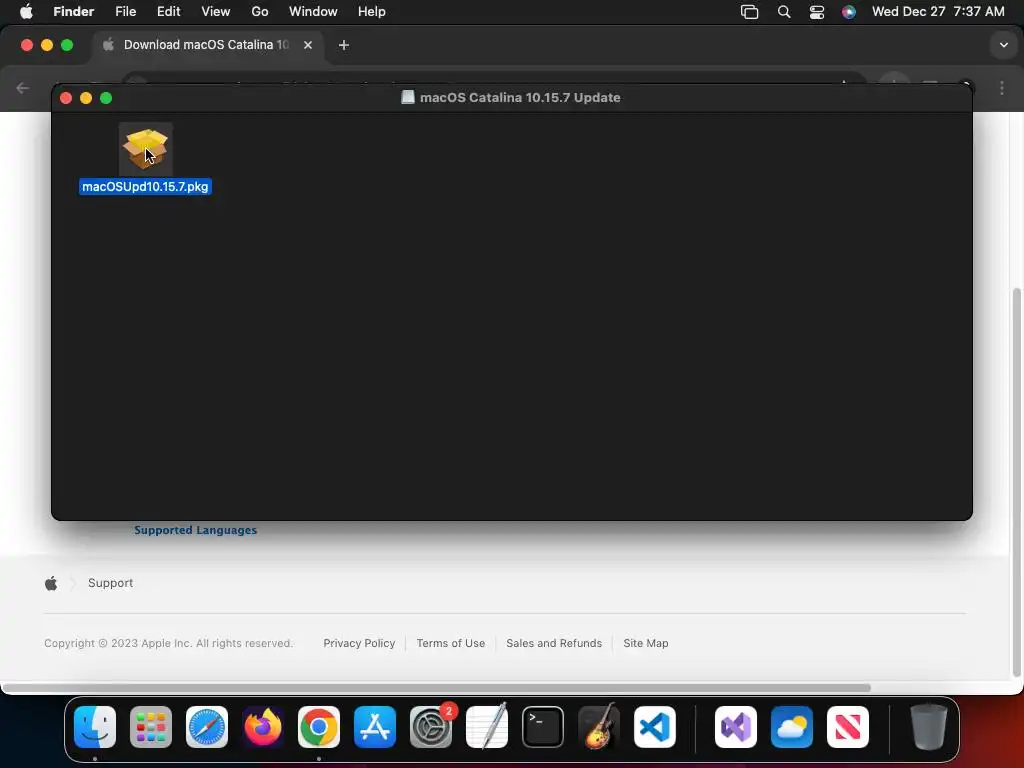Screen dimensions: 1024x768
Task: Expand the Chrome tab search dropdown
Action: 1004,45
